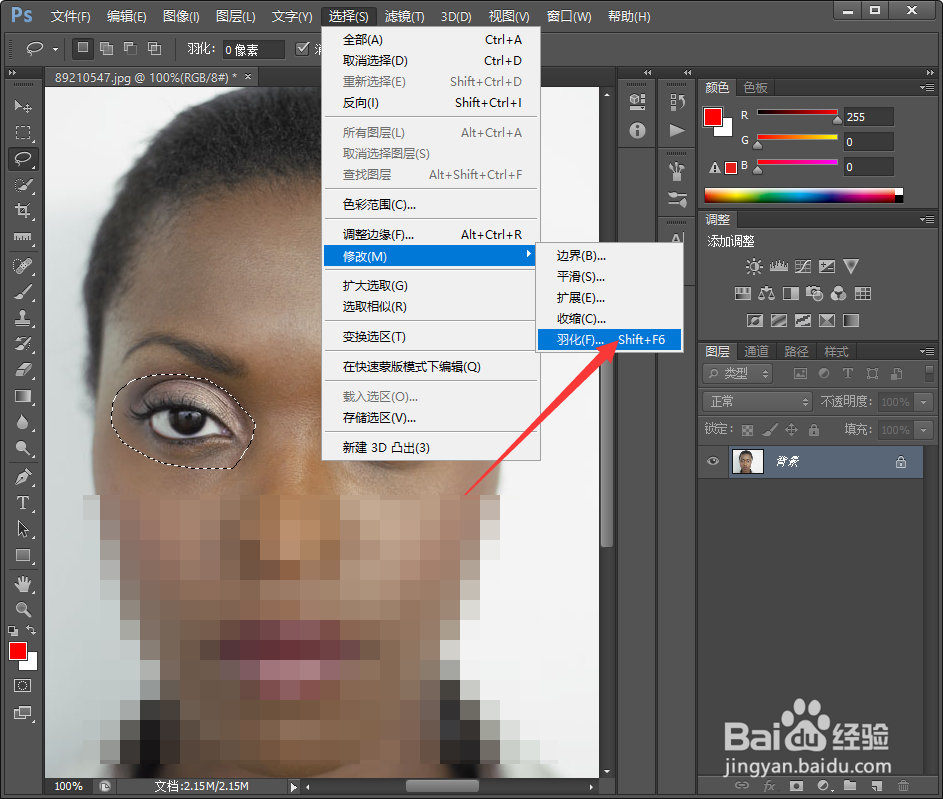Open the layer filter type 类型 dropdown
Image resolution: width=943 pixels, height=799 pixels.
tap(737, 373)
